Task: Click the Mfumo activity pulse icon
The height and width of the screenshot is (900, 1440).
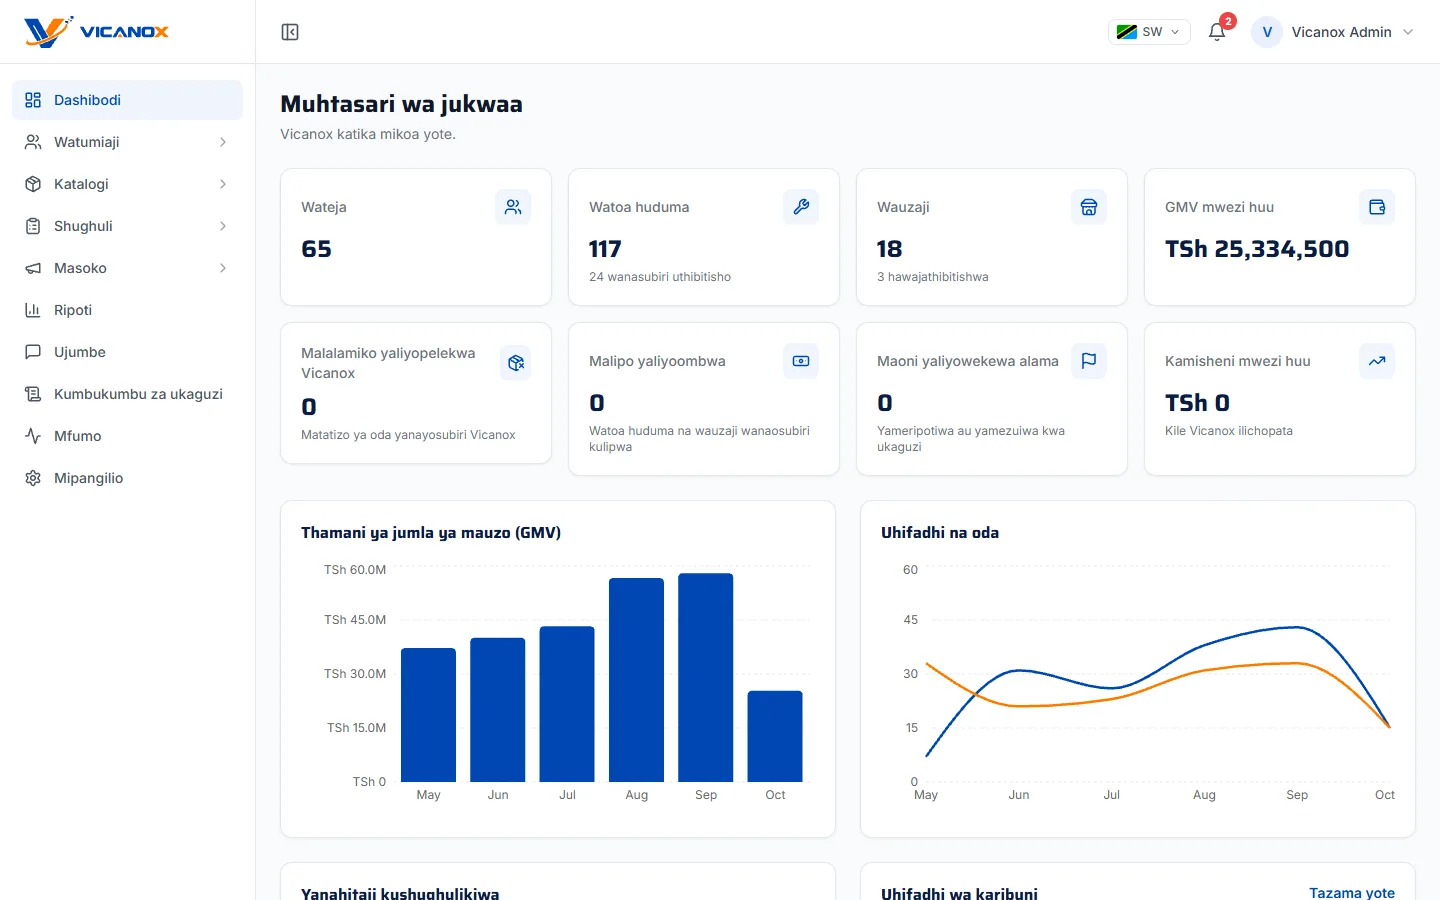Action: pyautogui.click(x=33, y=436)
